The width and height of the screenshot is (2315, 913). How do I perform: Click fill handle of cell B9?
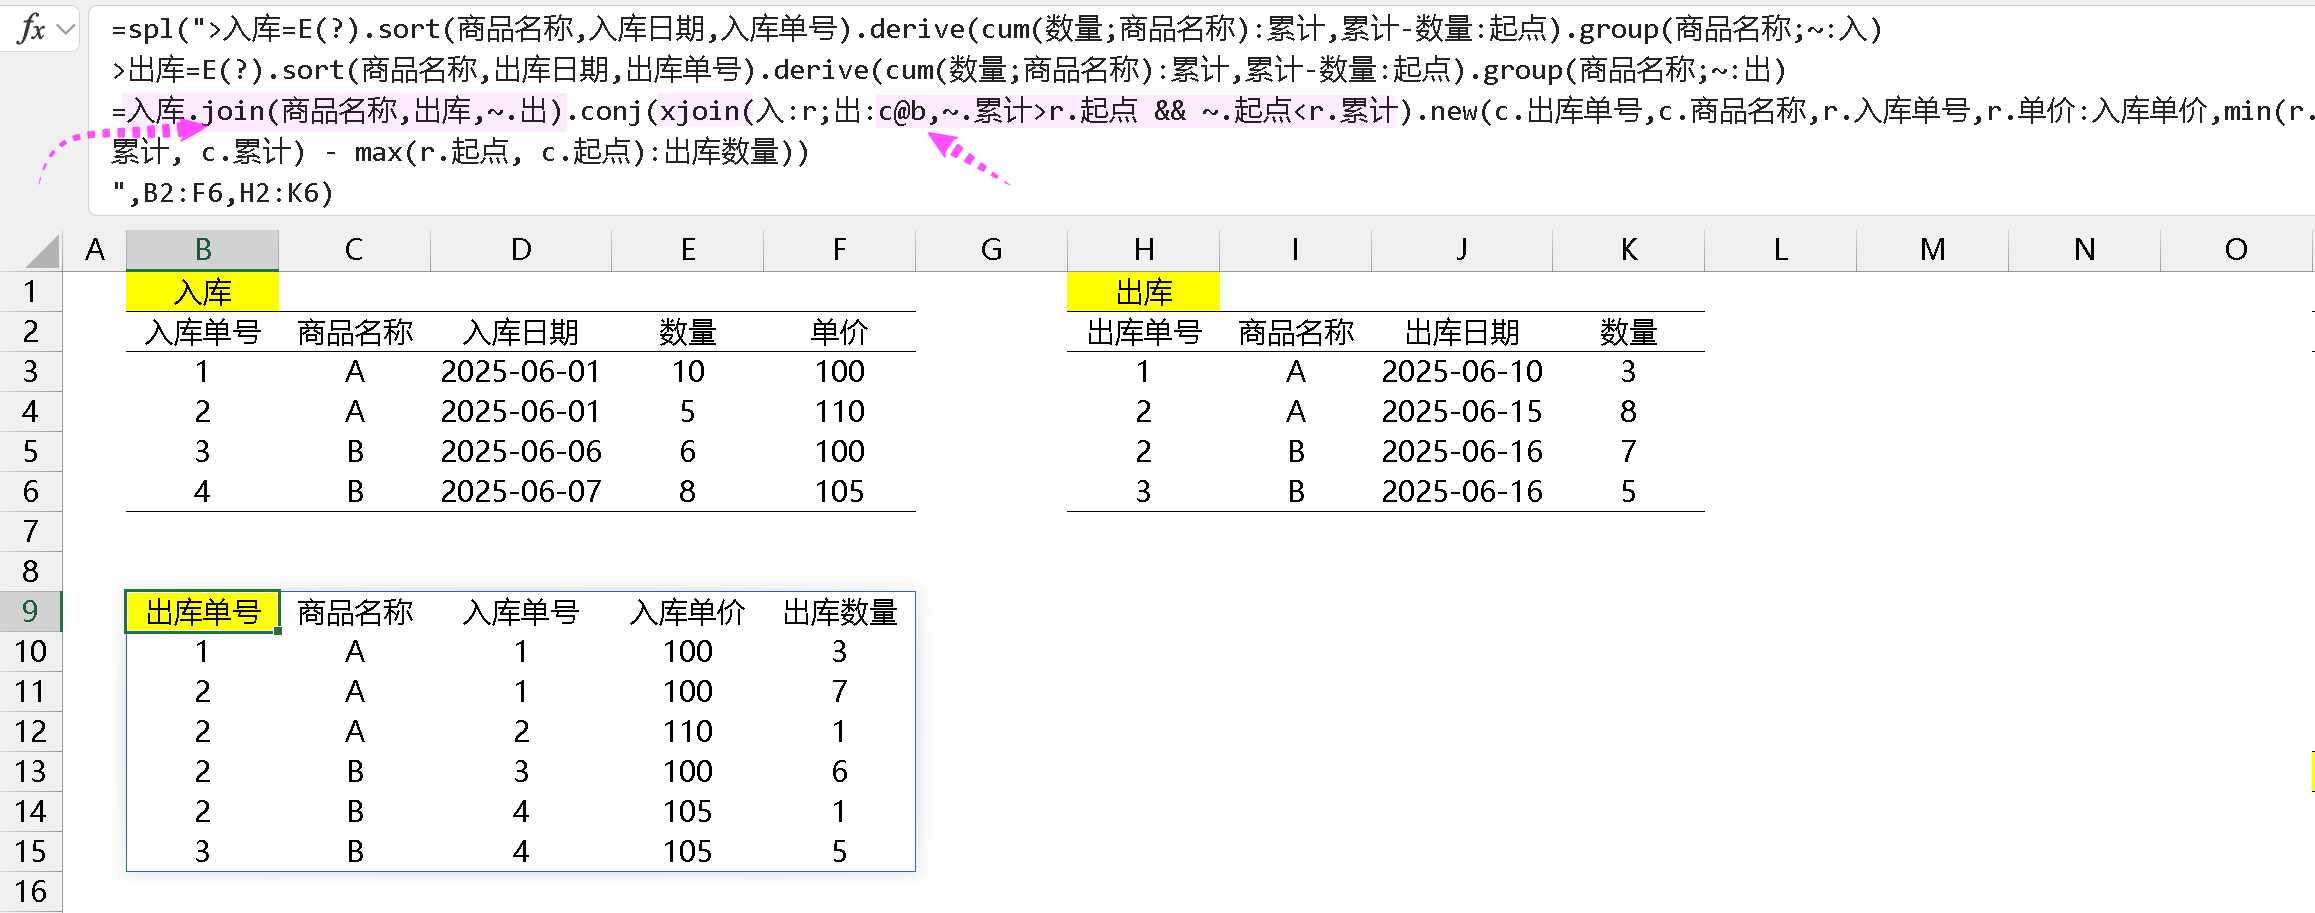[278, 631]
